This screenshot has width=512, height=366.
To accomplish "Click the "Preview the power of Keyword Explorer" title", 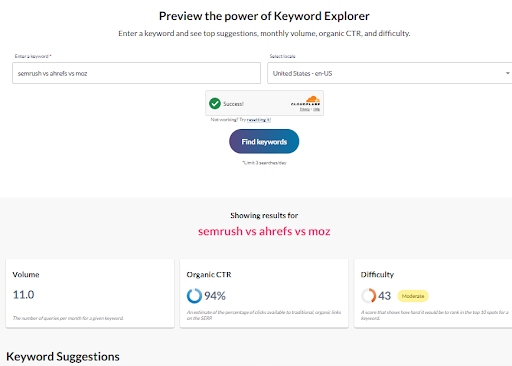I will 264,16.
